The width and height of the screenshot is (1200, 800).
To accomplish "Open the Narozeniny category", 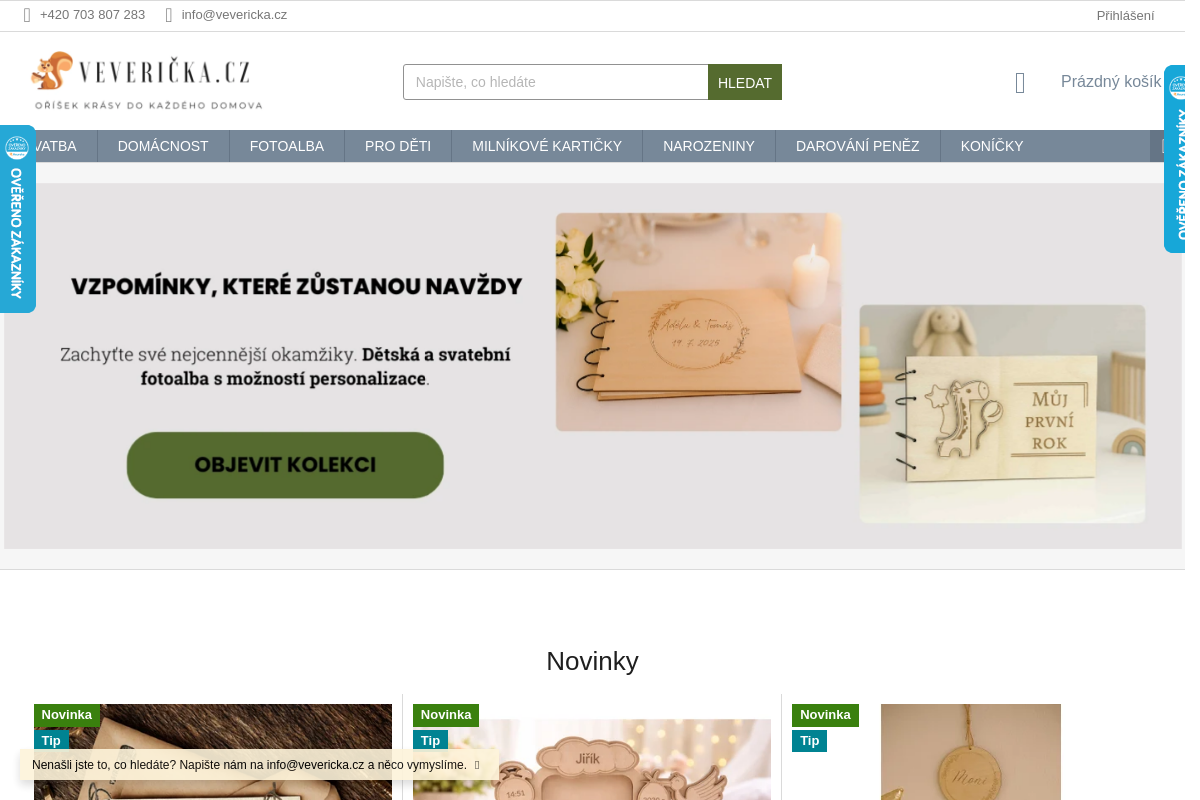I will point(709,146).
